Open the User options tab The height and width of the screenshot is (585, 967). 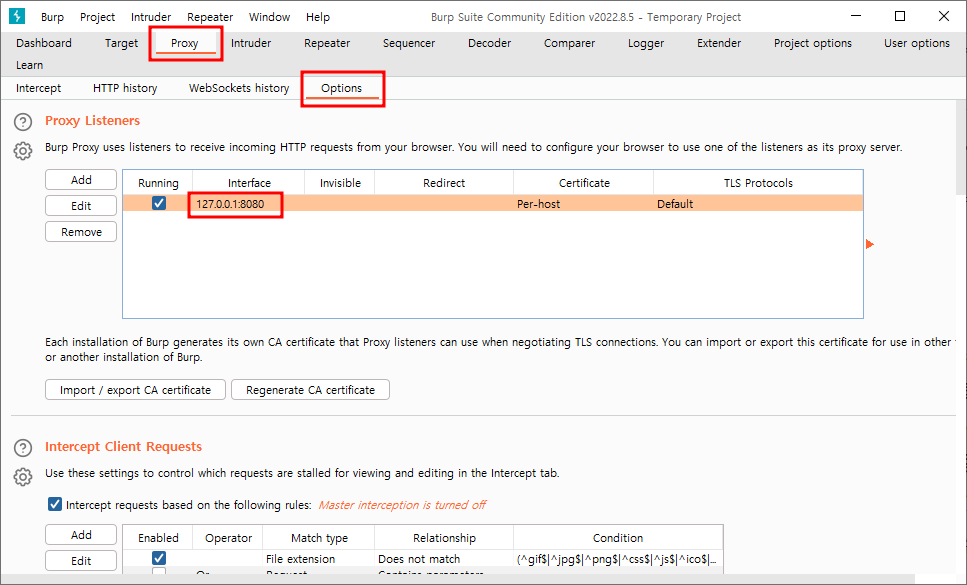(x=916, y=43)
